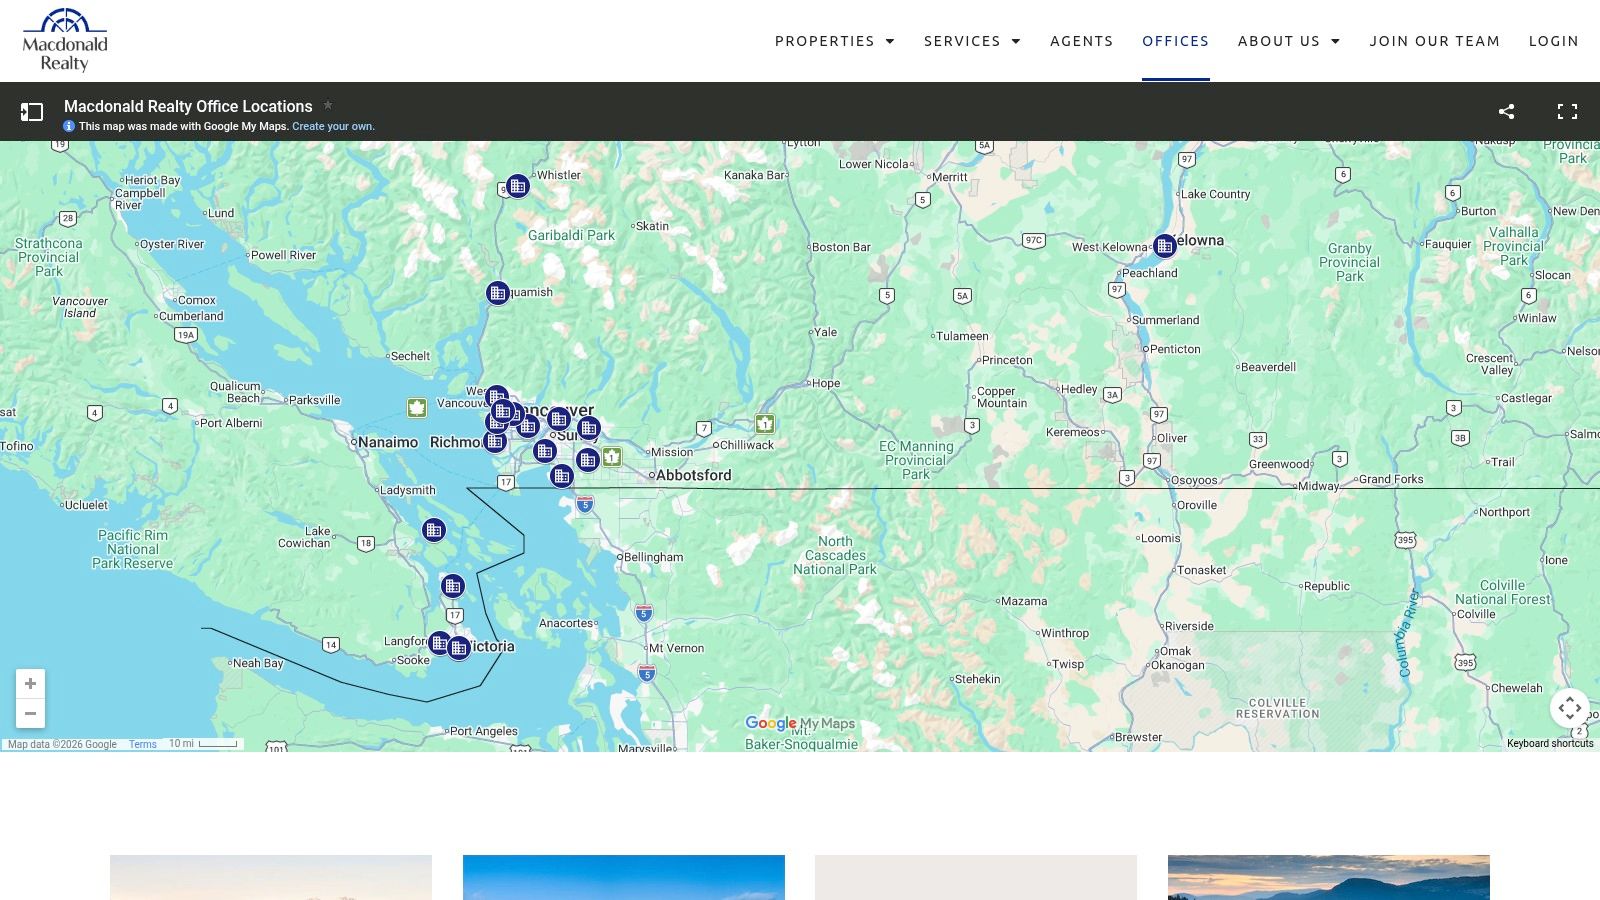Click the Macdonald Realty logo
1600x900 pixels.
click(65, 40)
